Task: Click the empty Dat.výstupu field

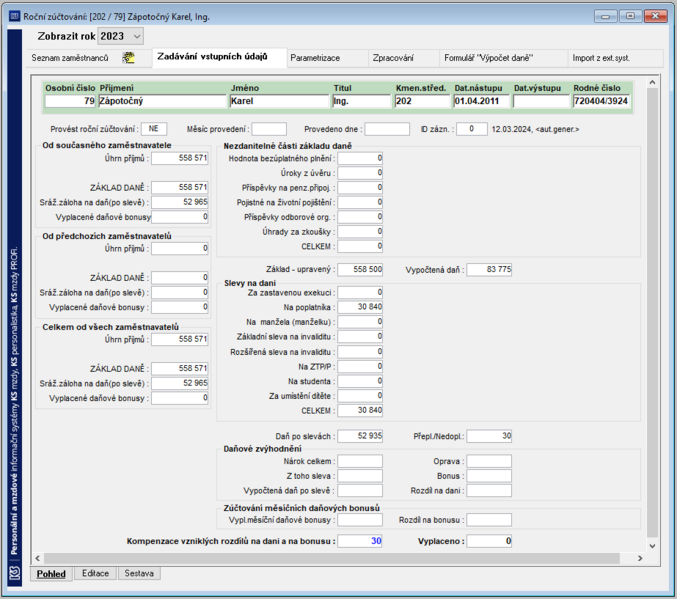Action: (541, 101)
